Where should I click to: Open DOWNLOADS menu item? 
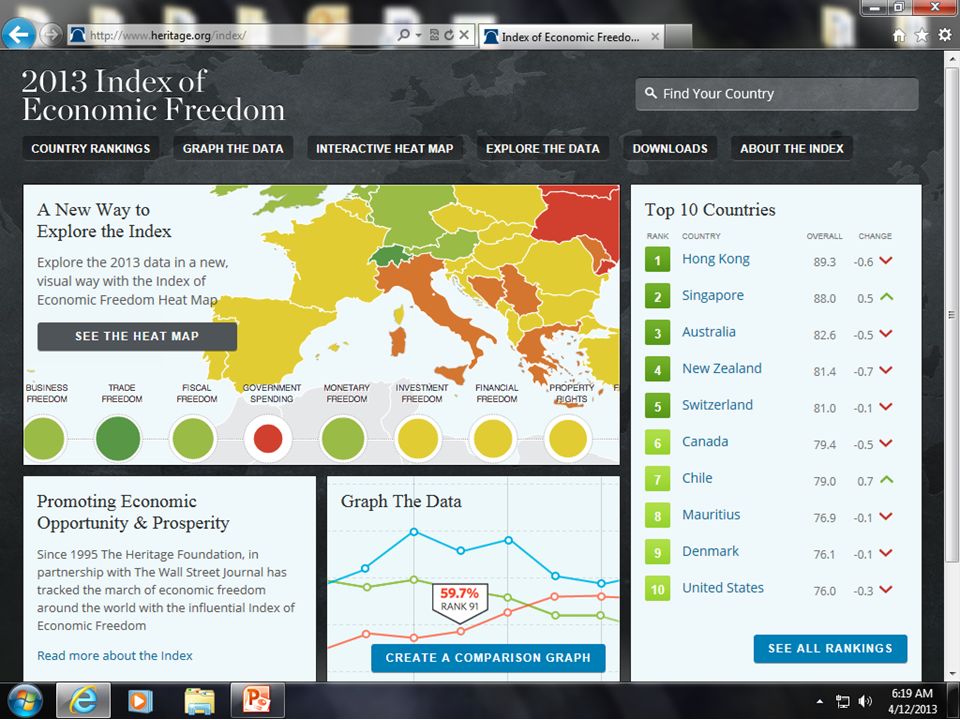coord(670,148)
